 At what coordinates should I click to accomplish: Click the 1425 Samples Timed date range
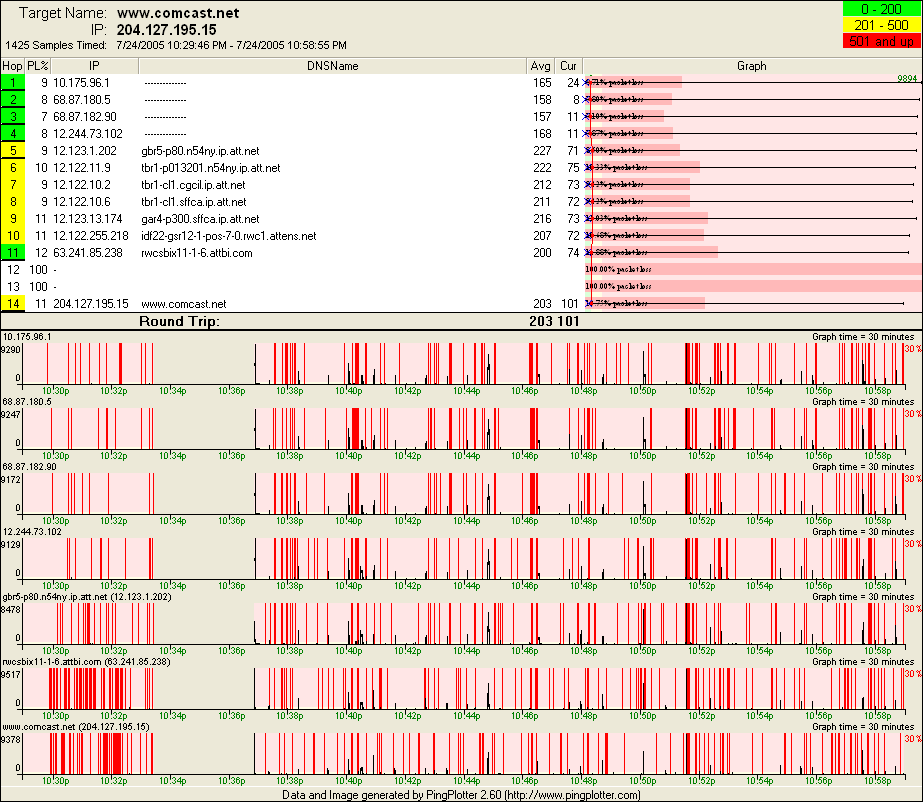click(x=231, y=45)
